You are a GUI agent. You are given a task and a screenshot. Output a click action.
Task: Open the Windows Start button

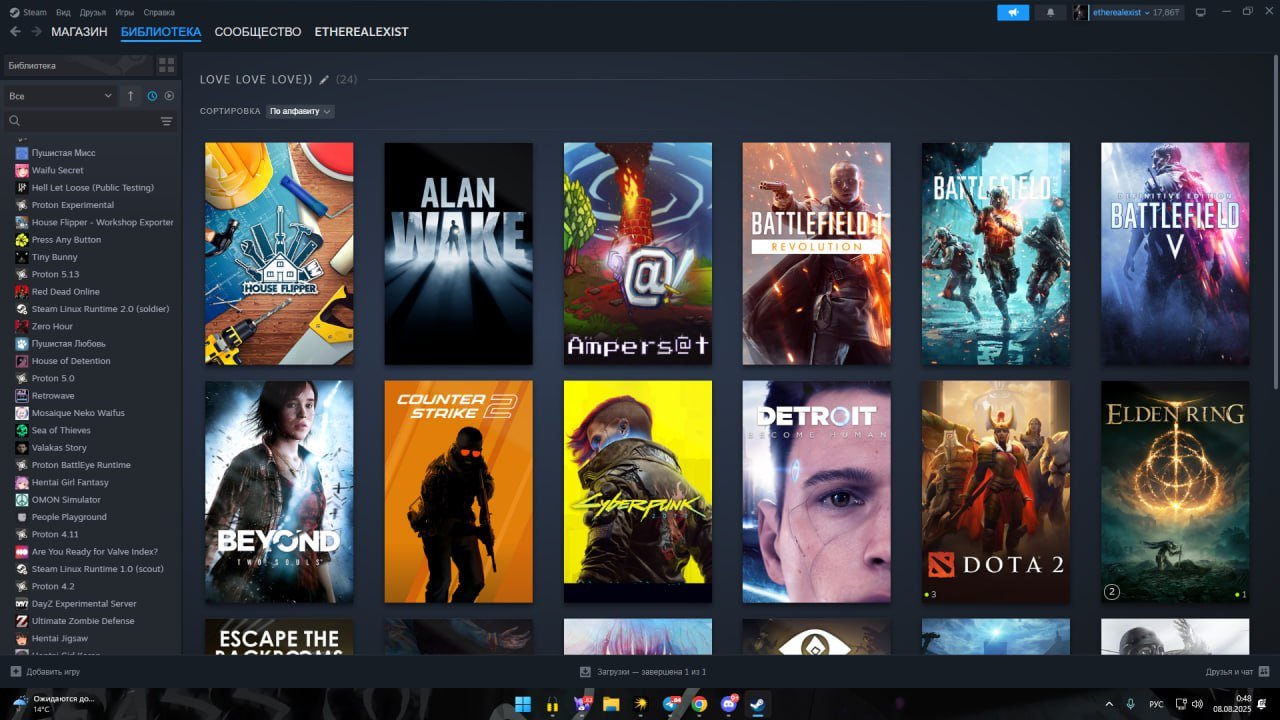coord(523,704)
